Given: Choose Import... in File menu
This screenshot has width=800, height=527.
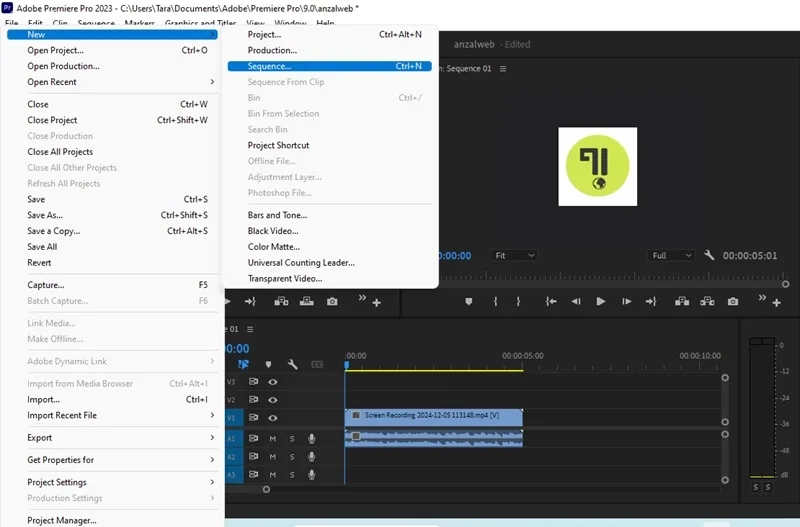Looking at the screenshot, I should [x=119, y=399].
